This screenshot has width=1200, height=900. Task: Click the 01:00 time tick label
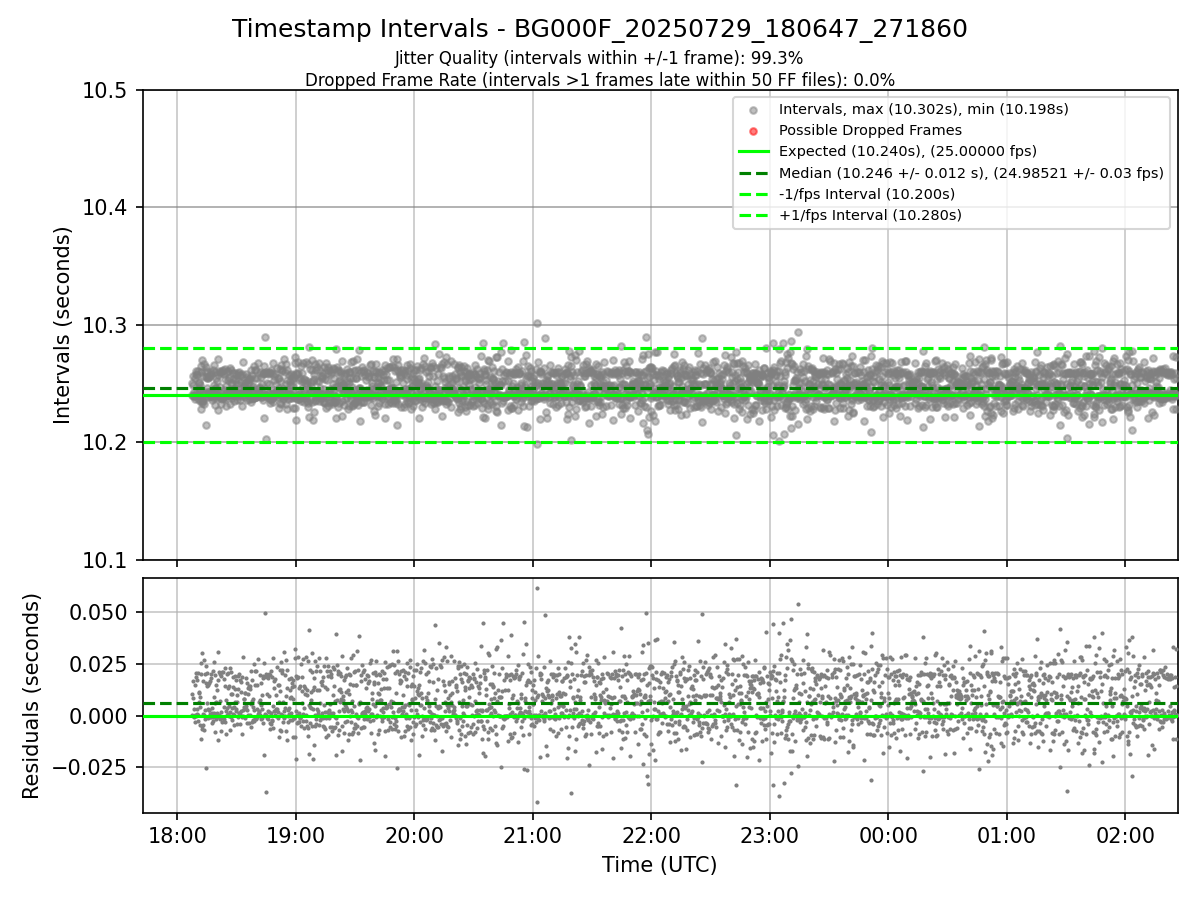(1006, 834)
